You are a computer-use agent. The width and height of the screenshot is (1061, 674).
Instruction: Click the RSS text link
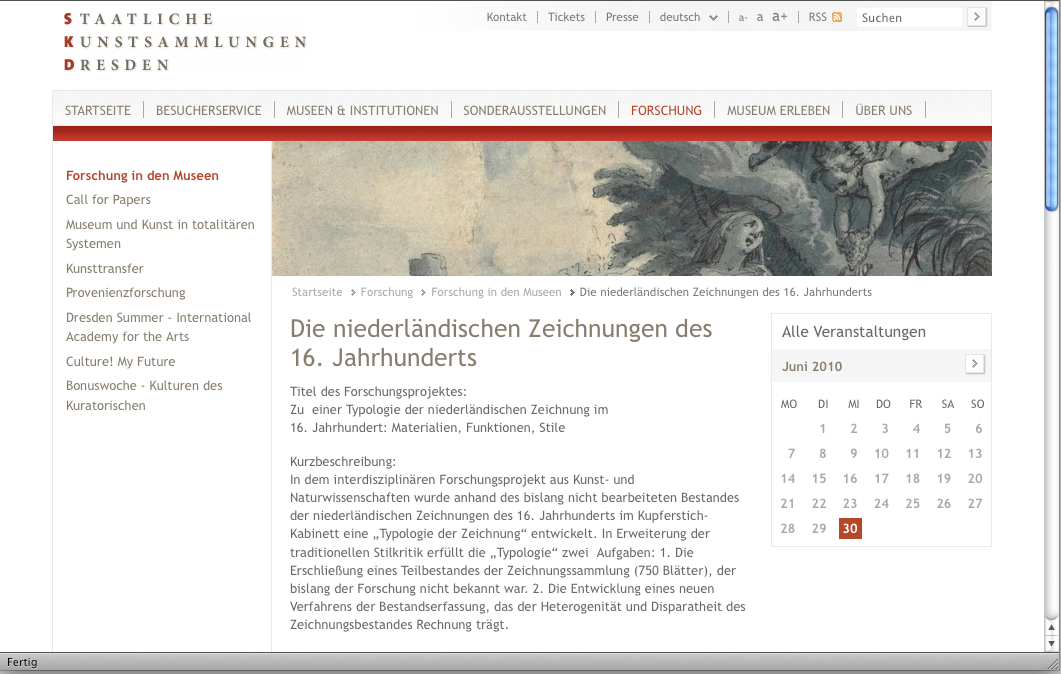point(817,17)
